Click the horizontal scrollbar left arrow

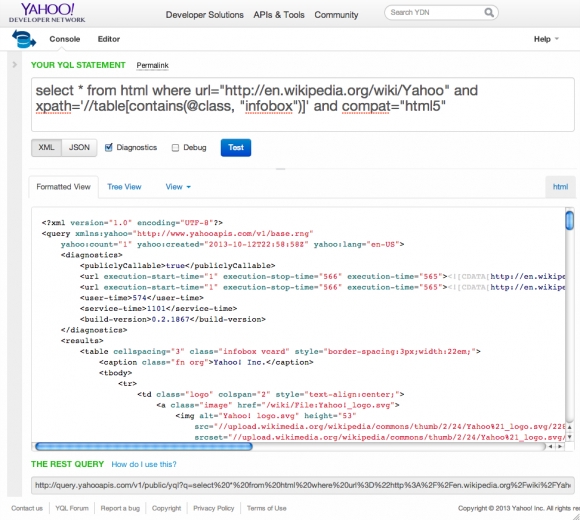point(551,446)
